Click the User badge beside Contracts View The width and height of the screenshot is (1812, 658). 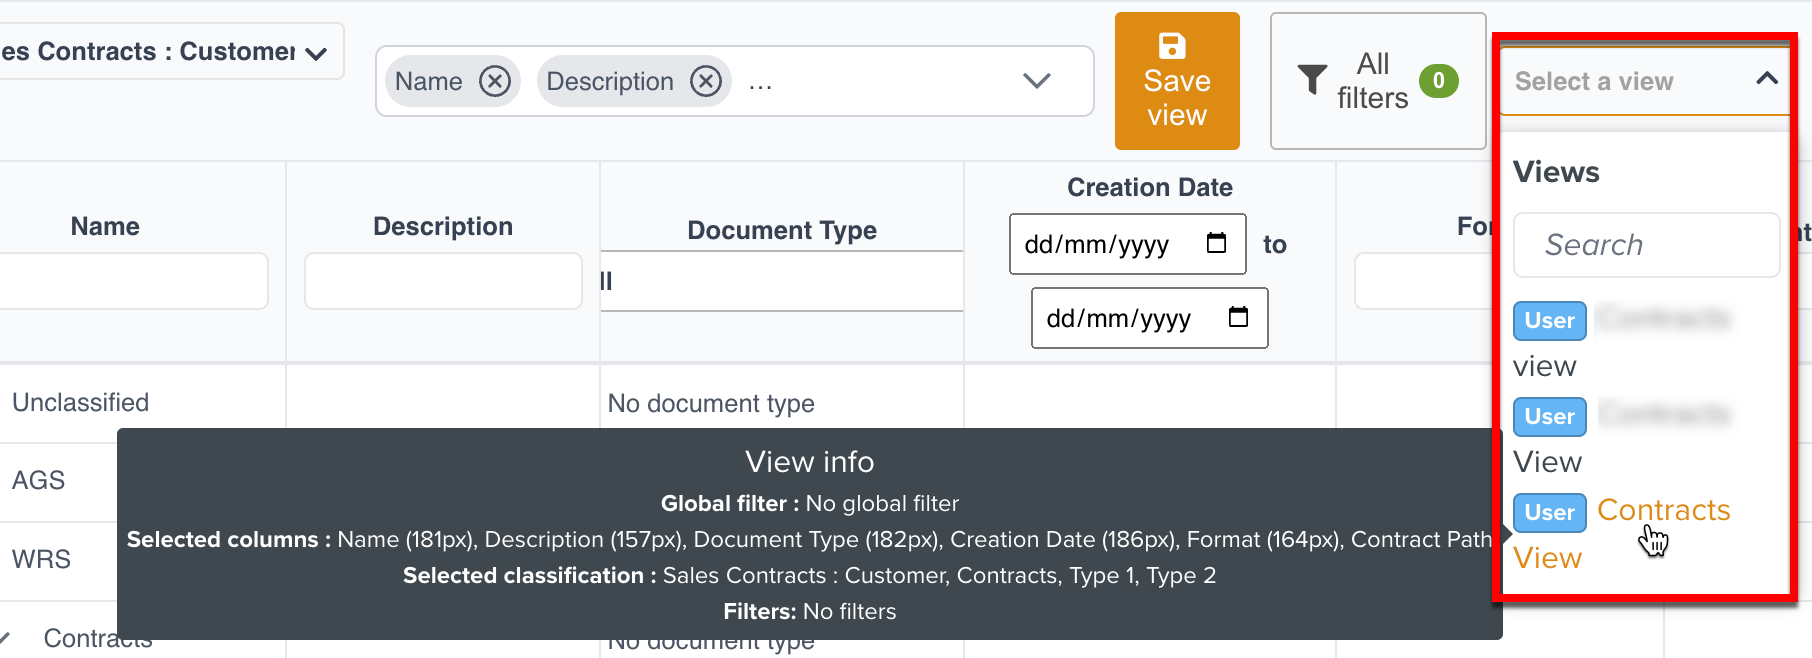1549,512
